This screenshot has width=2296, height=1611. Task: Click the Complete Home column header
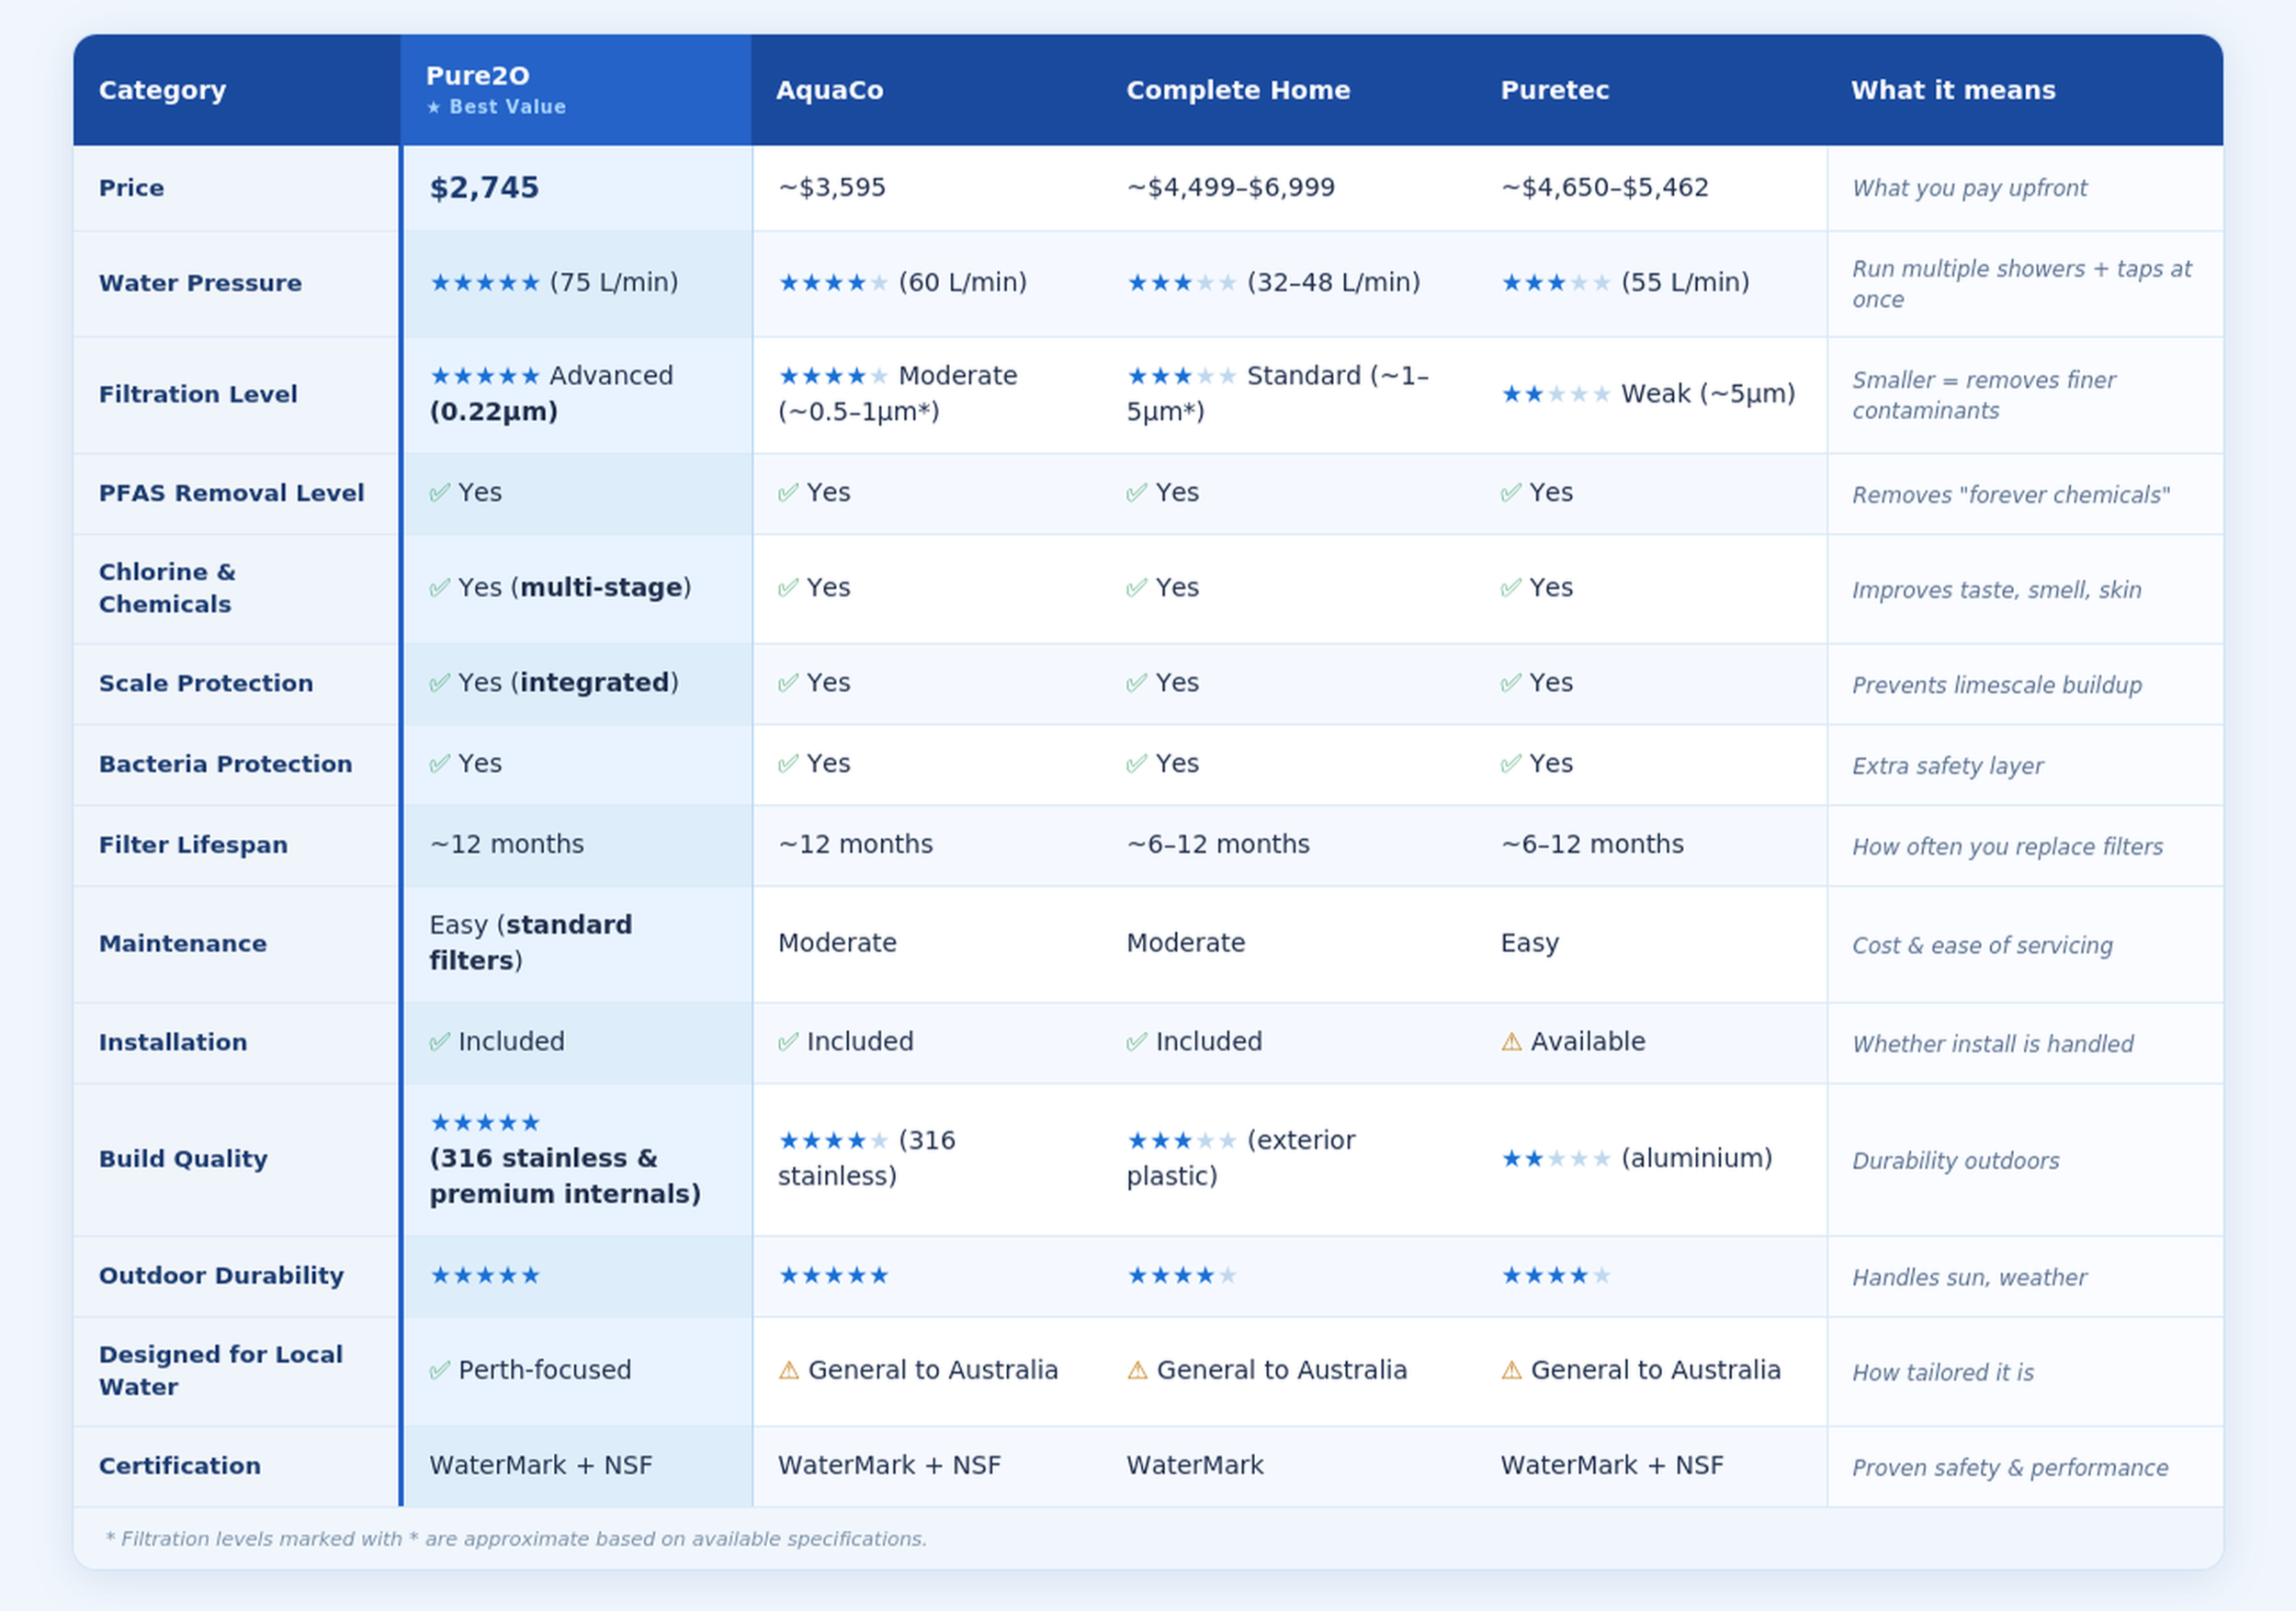1238,90
